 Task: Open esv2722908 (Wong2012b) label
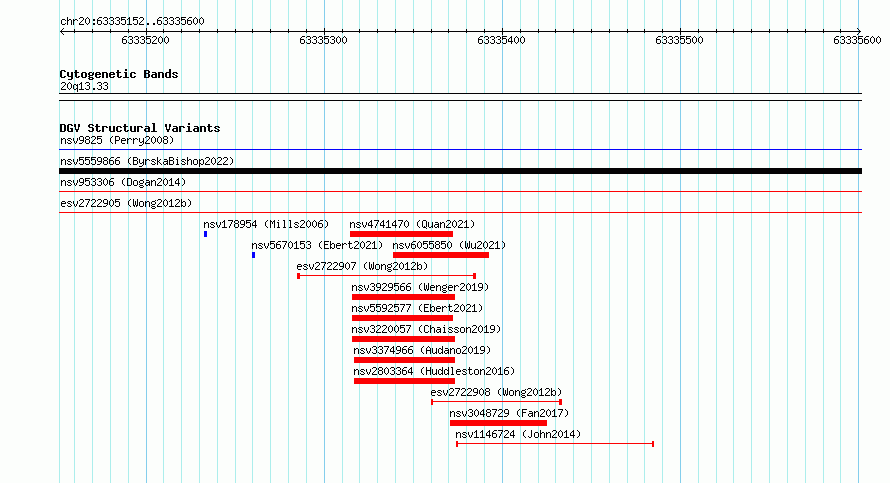tap(496, 392)
